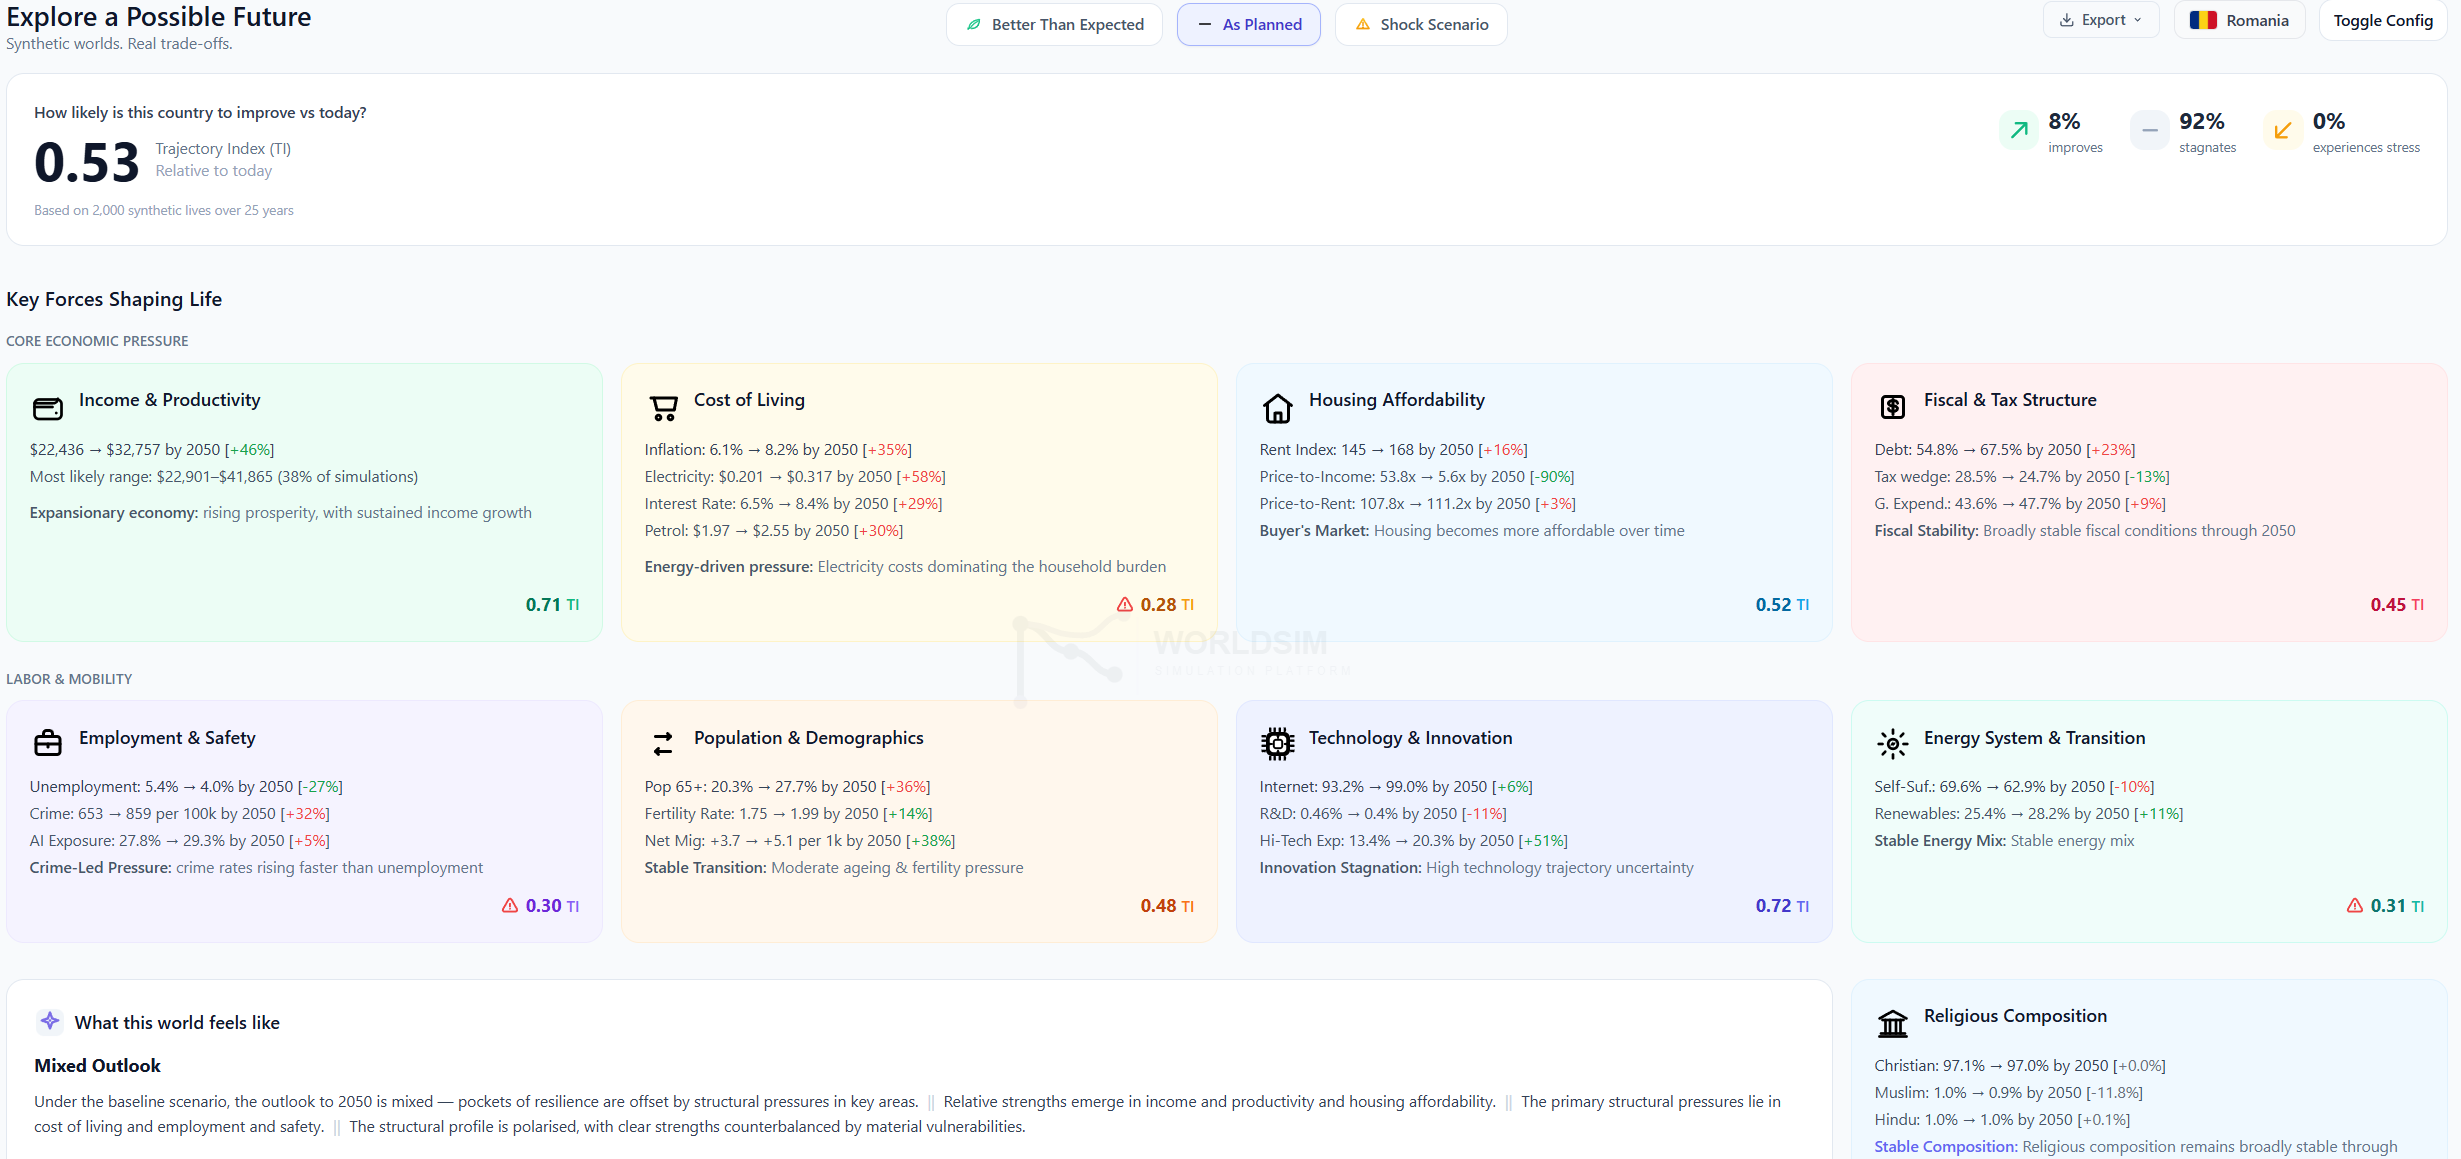Click the Income & Productivity wallet icon

48,408
